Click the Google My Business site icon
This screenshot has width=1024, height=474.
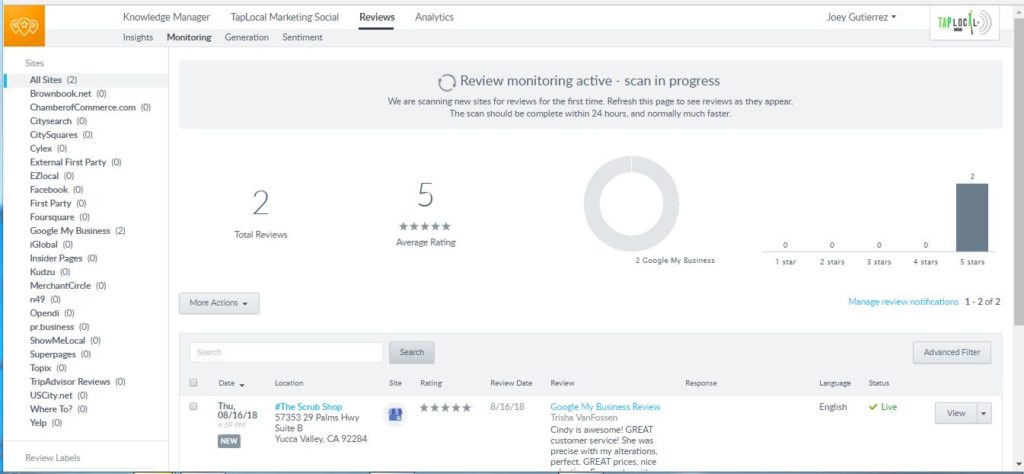tap(395, 414)
